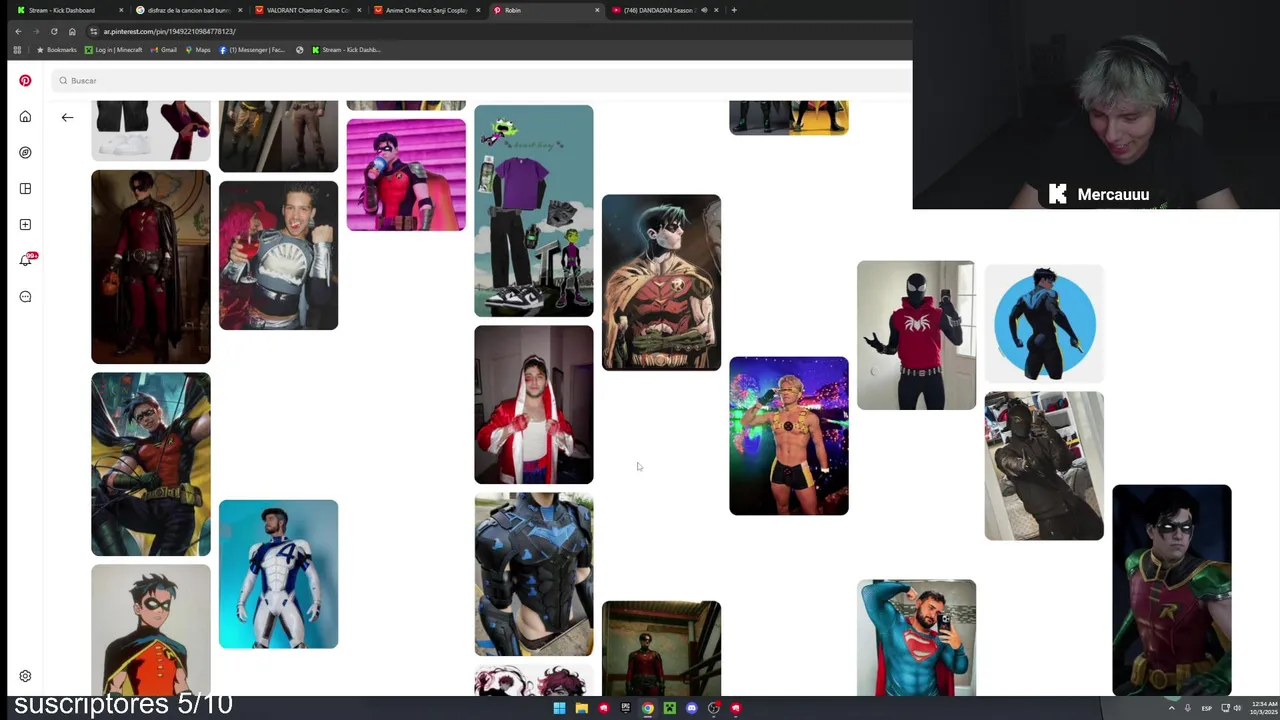Viewport: 1280px width, 720px height.
Task: Open the Gmail bookmark
Action: [163, 49]
